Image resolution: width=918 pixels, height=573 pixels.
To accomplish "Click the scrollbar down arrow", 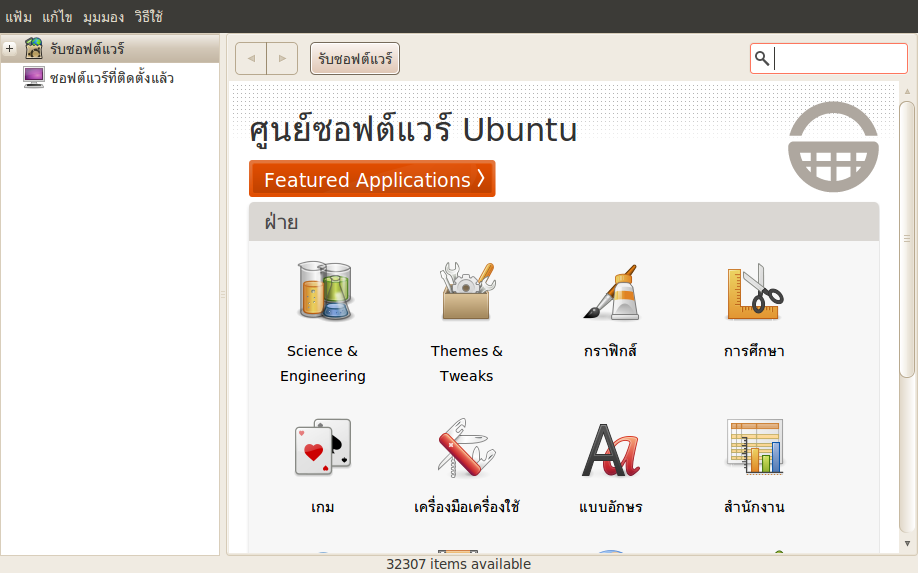I will [x=907, y=544].
